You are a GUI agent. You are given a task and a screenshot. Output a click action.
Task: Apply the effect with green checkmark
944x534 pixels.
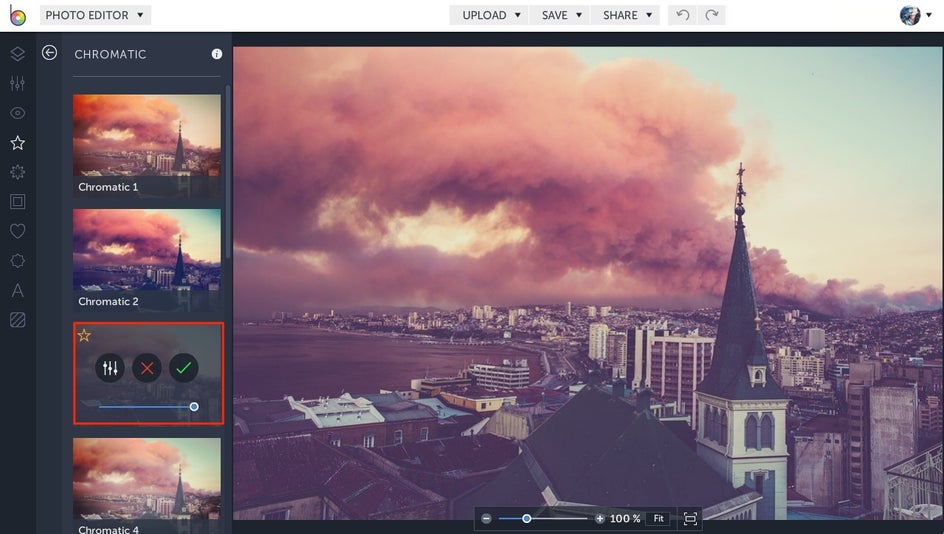tap(184, 368)
